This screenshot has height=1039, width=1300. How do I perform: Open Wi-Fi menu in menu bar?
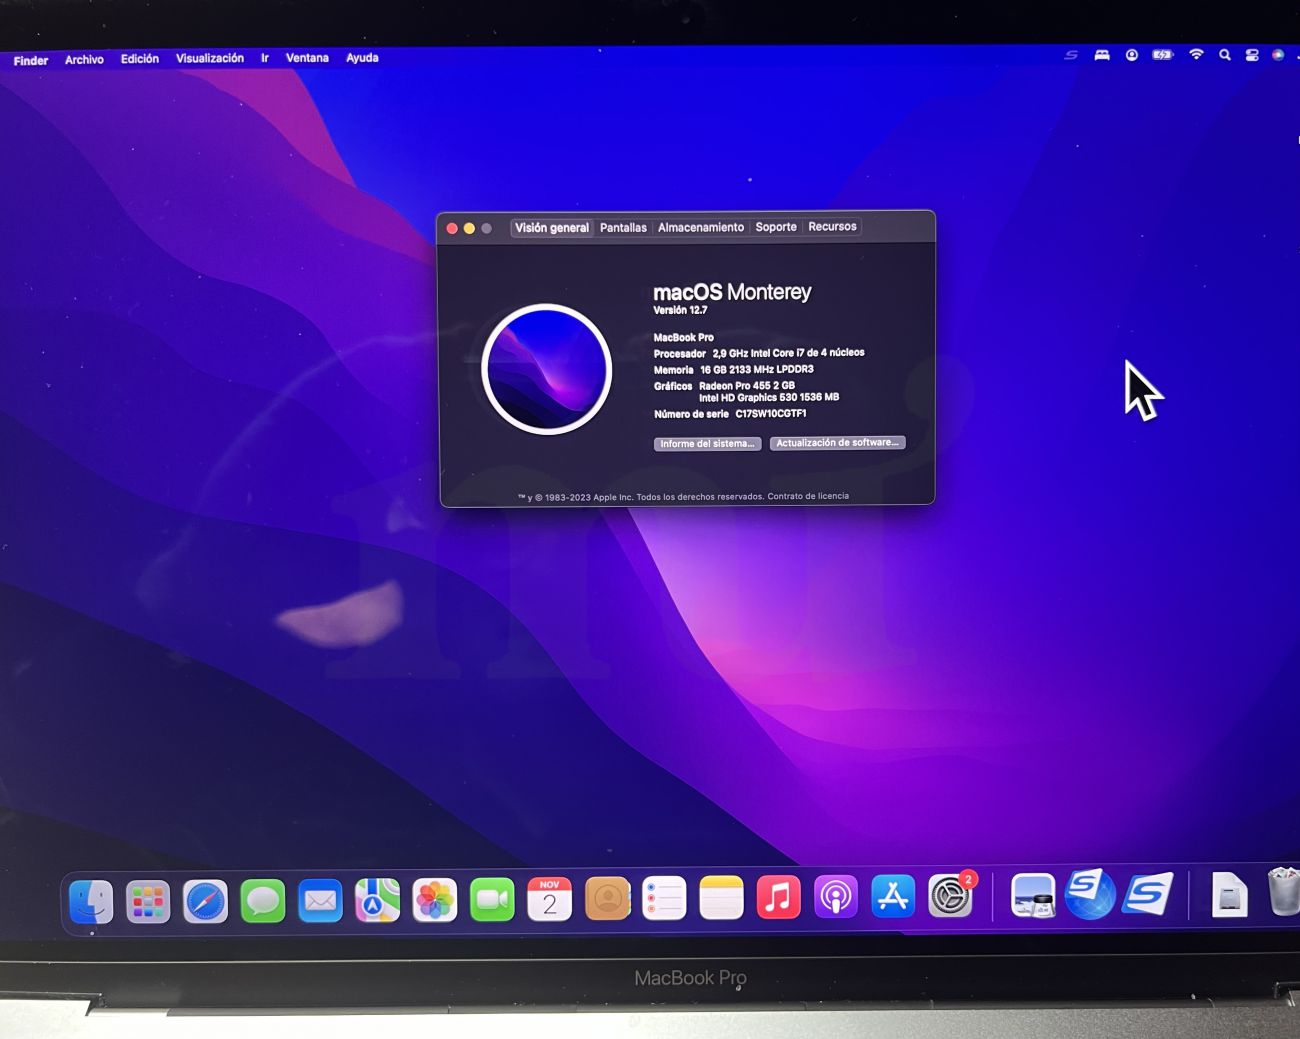pos(1196,55)
